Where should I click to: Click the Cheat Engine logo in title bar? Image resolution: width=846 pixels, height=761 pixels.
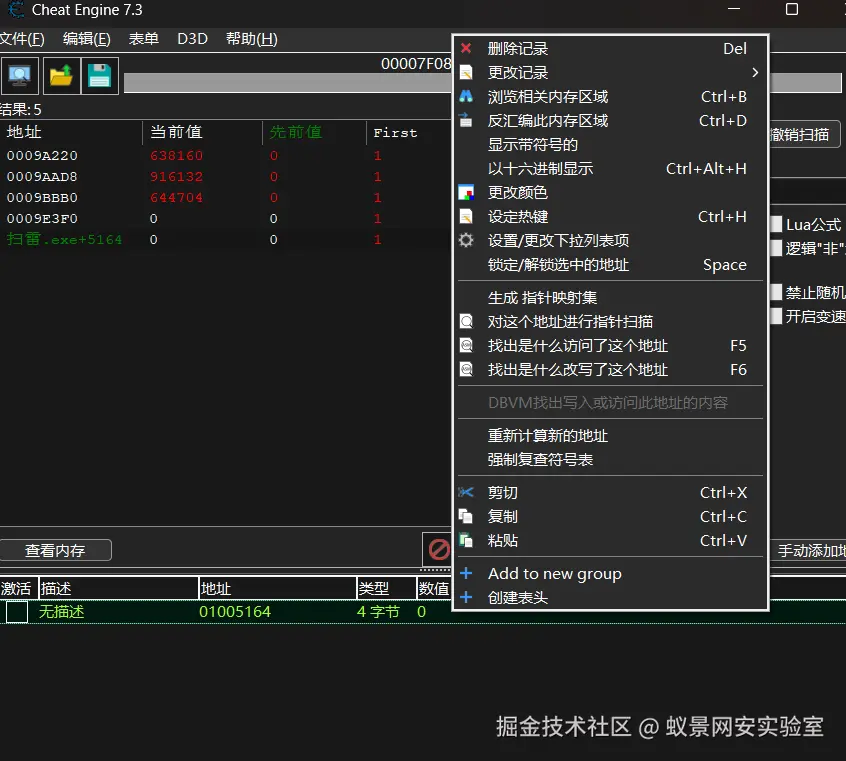tap(17, 10)
